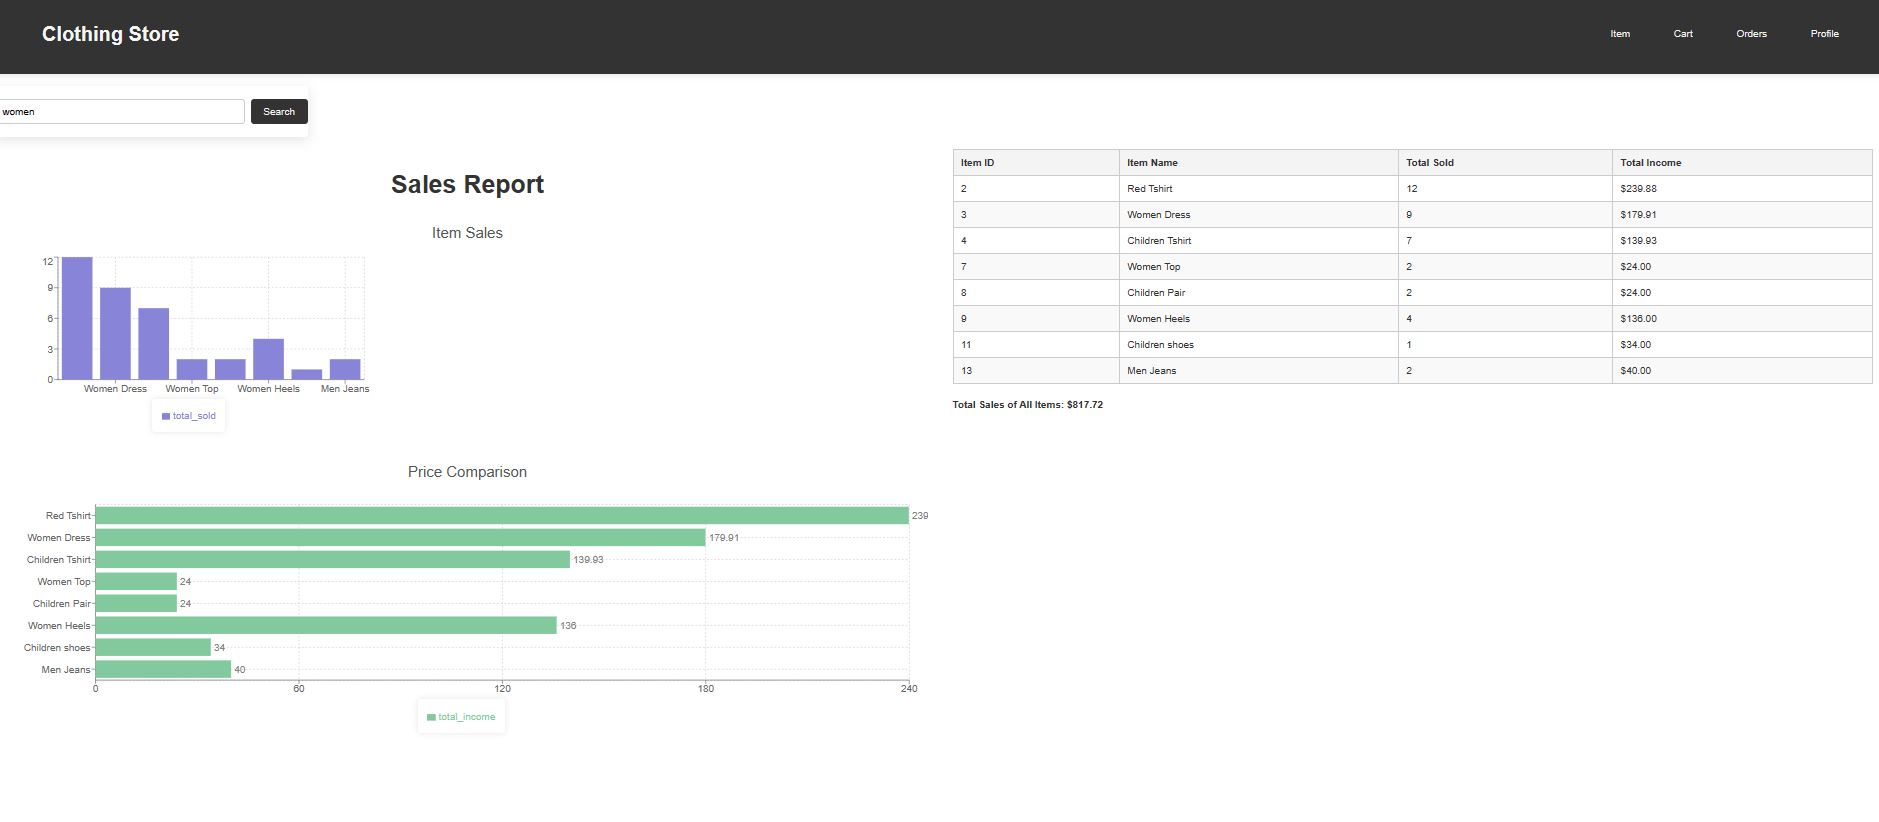Click the Sales Report heading
This screenshot has width=1879, height=822.
(x=467, y=185)
